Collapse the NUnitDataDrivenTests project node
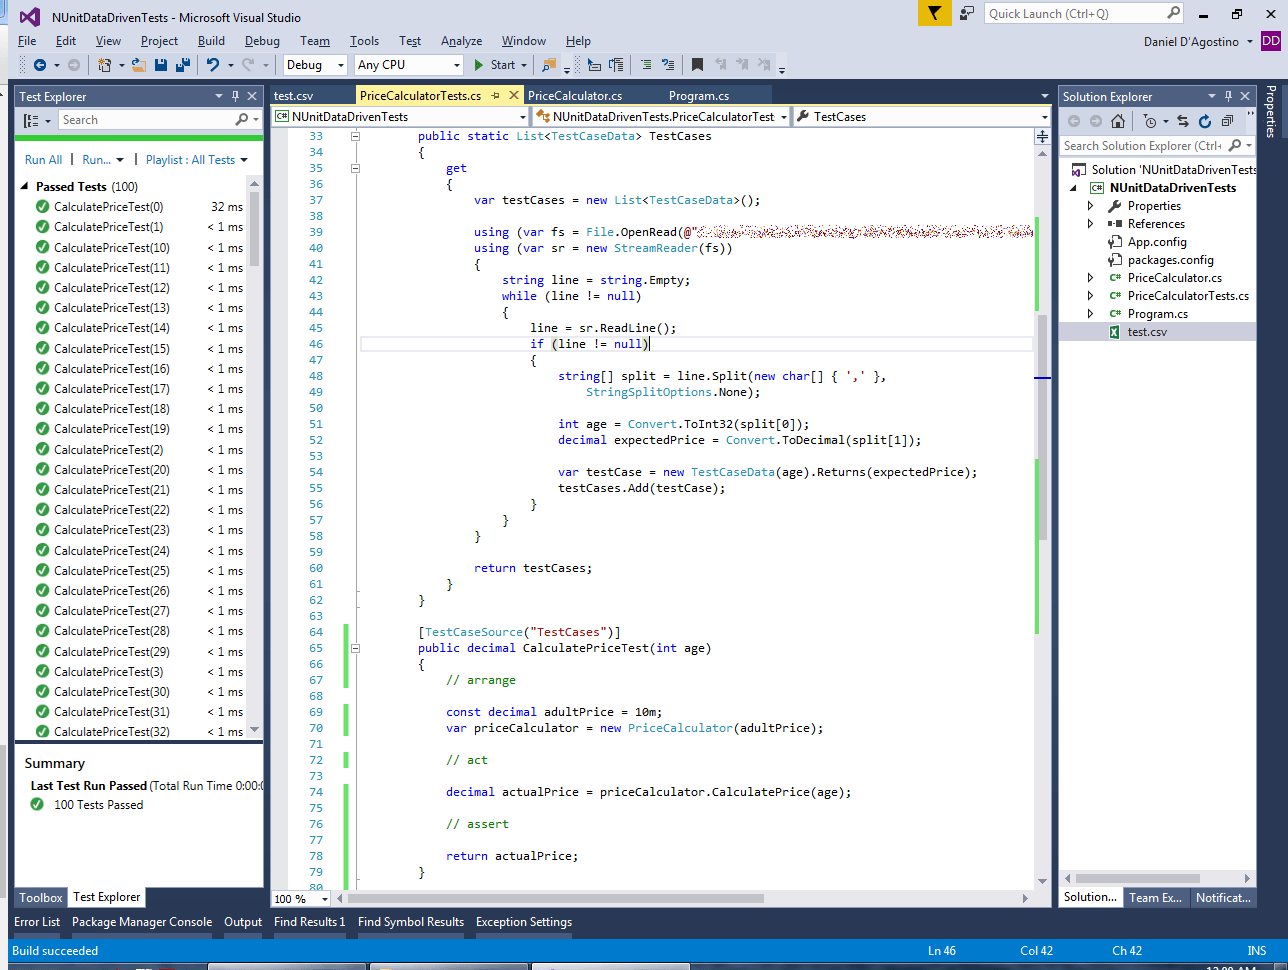 pyautogui.click(x=1074, y=188)
